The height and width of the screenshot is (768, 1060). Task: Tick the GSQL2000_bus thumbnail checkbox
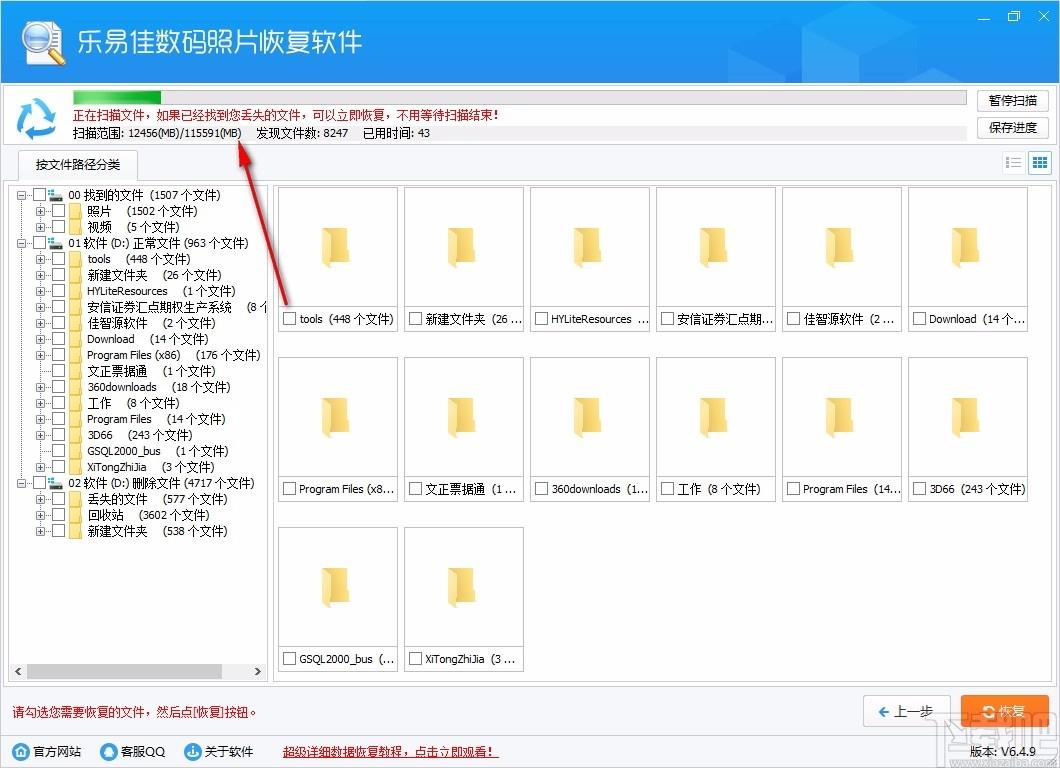click(x=290, y=658)
